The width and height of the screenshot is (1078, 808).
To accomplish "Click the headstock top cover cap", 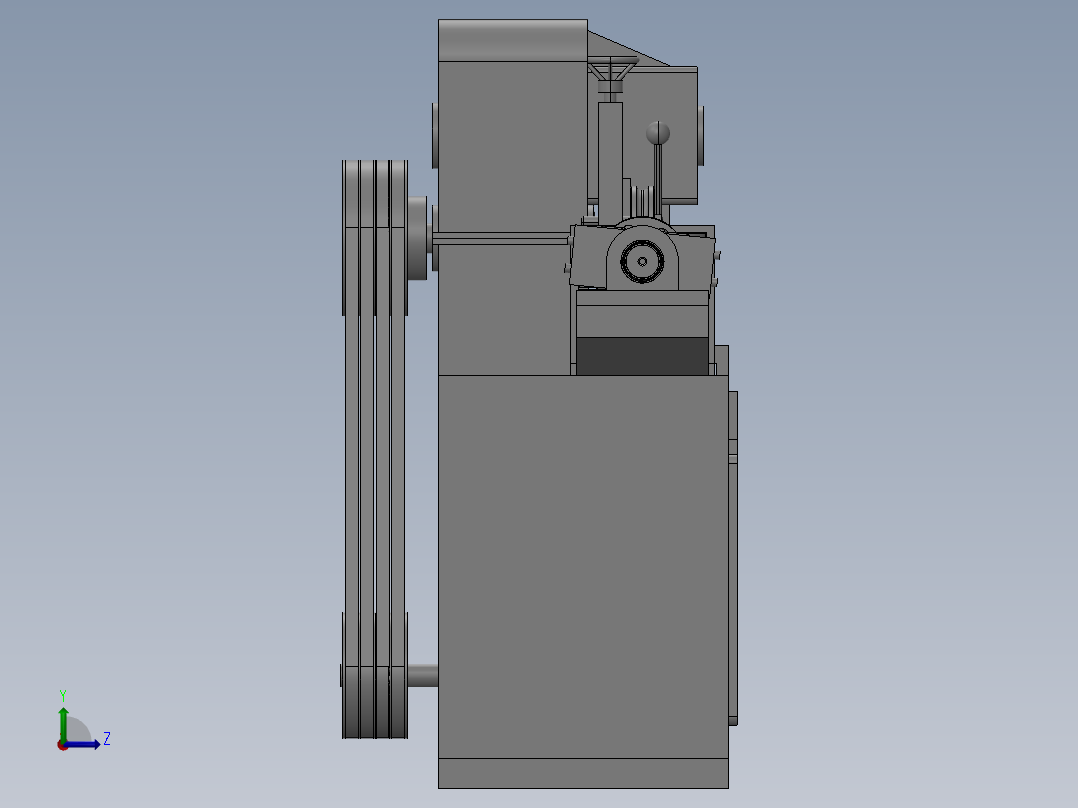I will click(x=513, y=41).
